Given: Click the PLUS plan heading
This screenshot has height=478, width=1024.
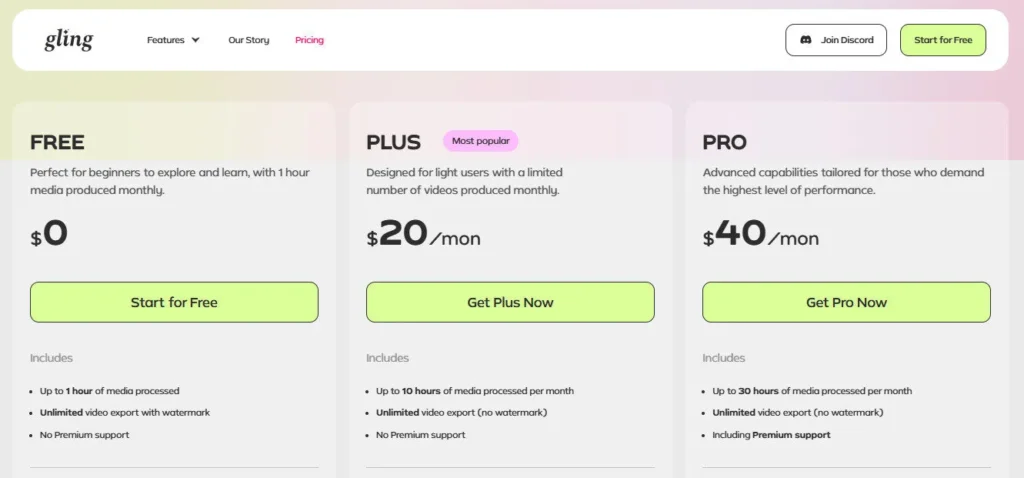Looking at the screenshot, I should coord(393,142).
